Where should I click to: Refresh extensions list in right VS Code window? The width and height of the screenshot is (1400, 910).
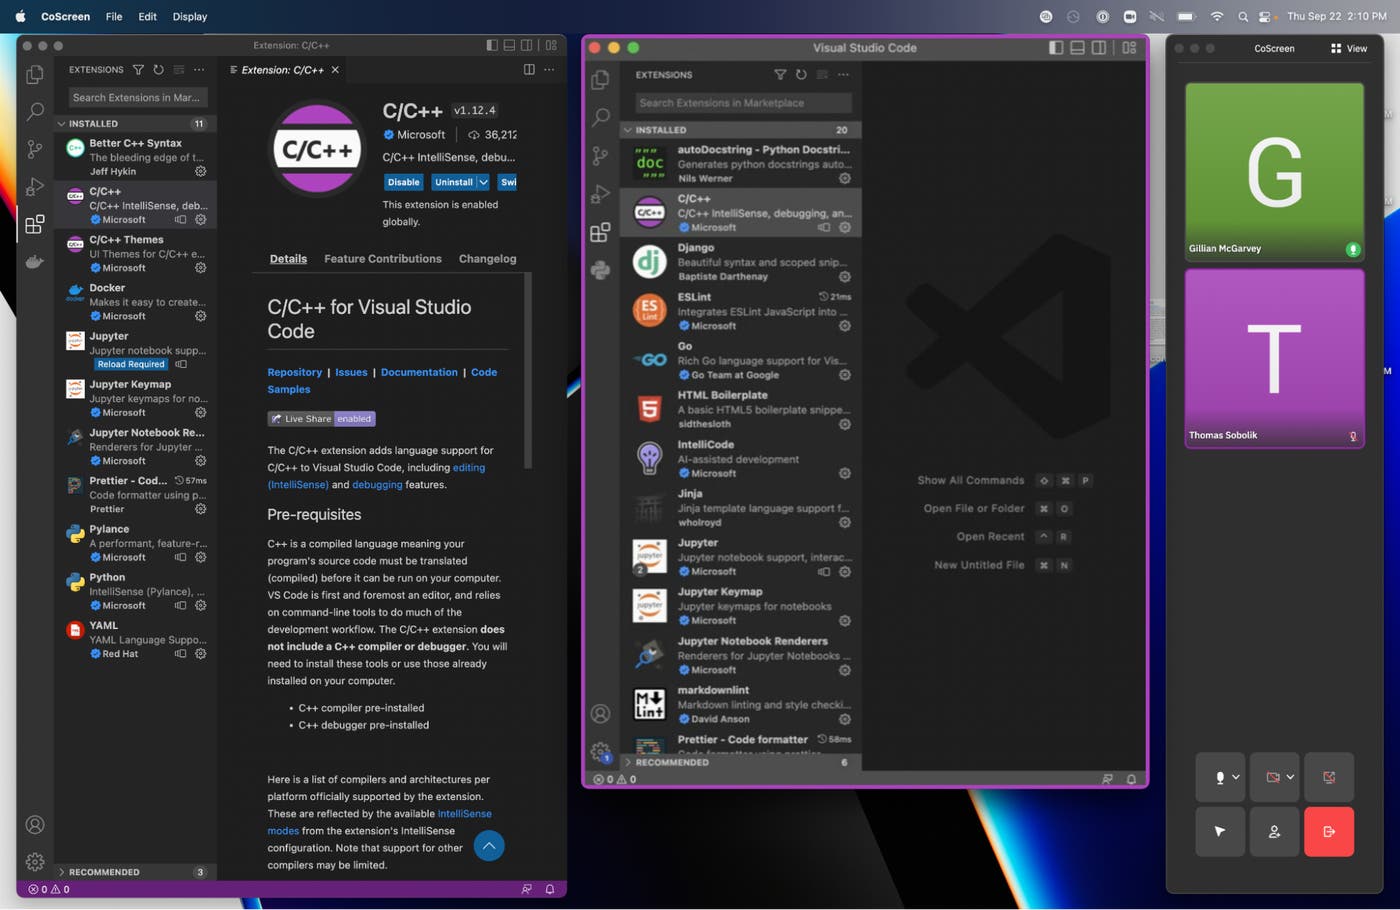click(x=801, y=75)
